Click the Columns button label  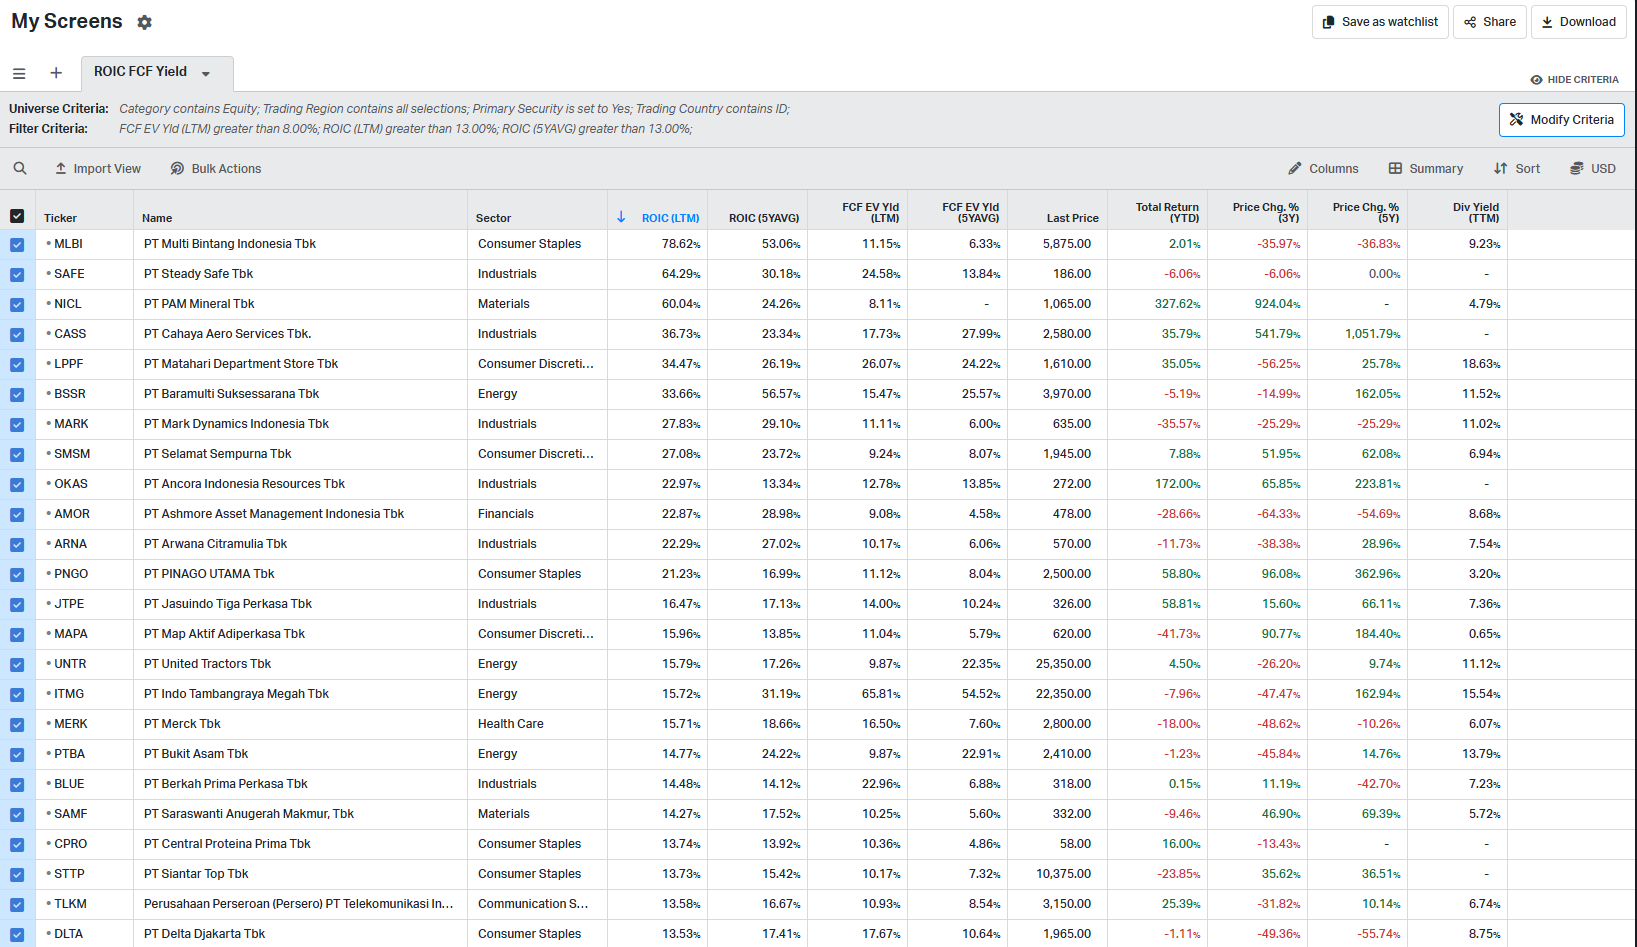pyautogui.click(x=1334, y=168)
